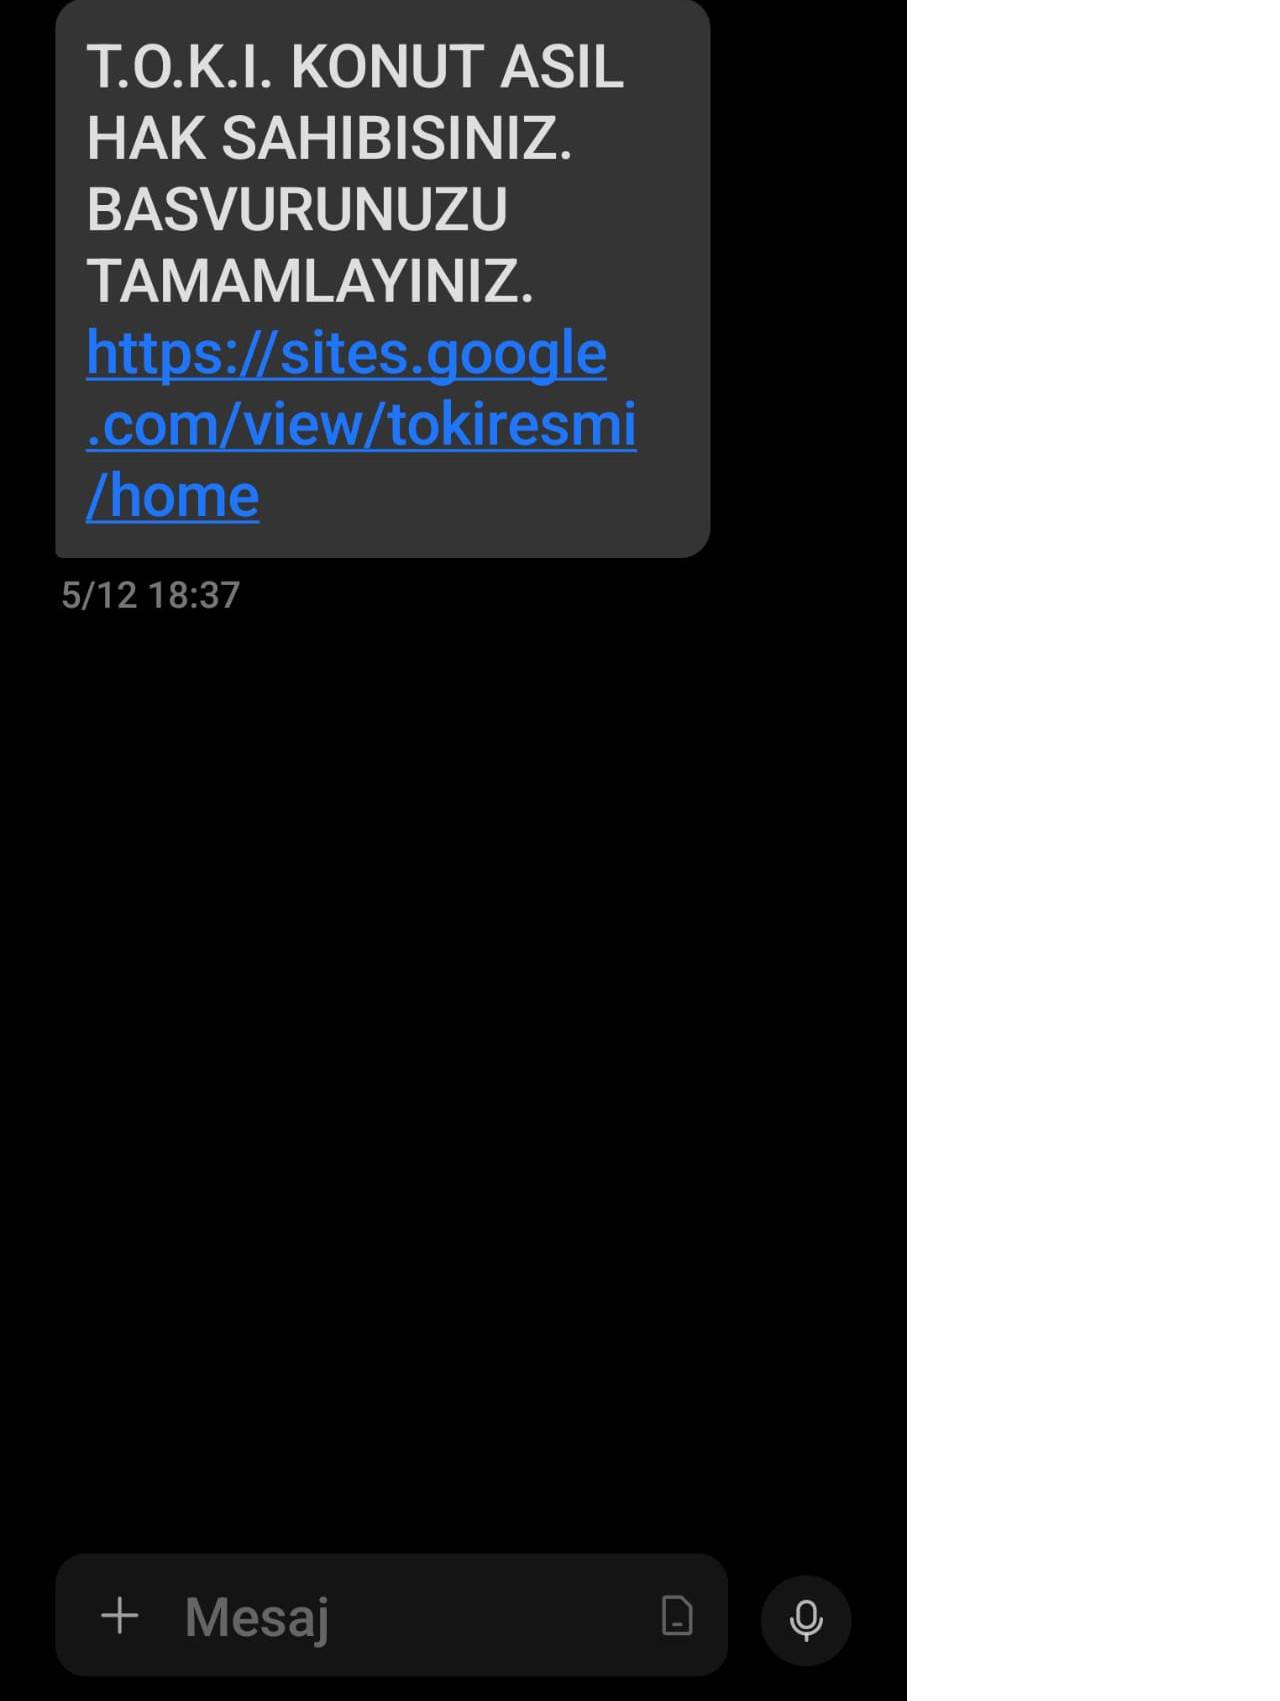
Task: Tap the word KONUT in the SMS
Action: (387, 67)
